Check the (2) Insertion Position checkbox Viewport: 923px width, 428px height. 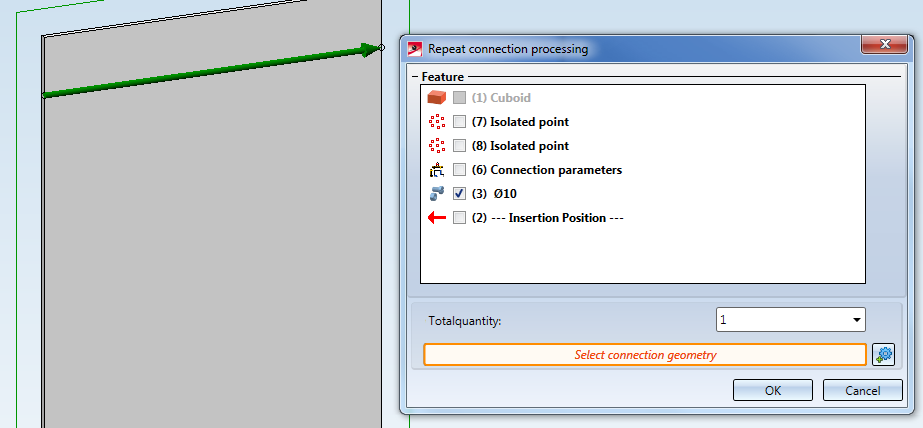(460, 218)
